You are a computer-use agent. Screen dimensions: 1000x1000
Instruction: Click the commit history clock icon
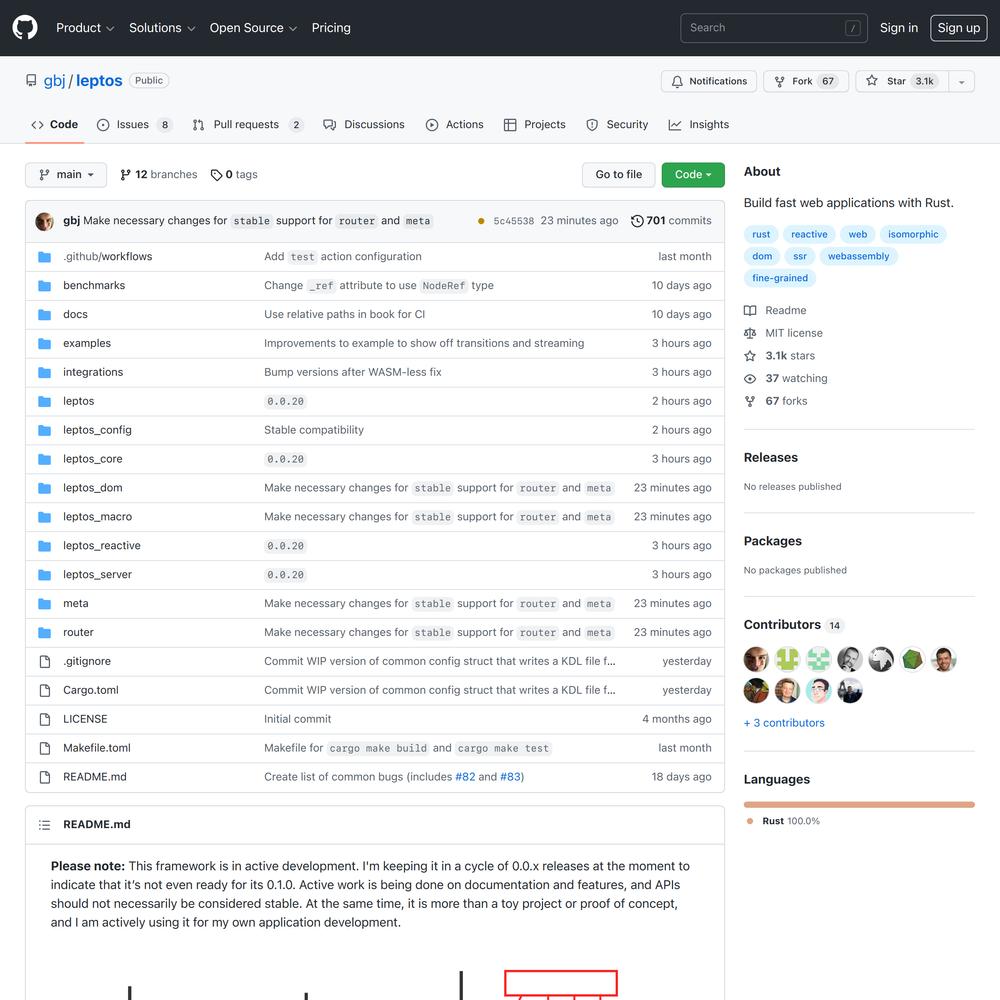636,221
